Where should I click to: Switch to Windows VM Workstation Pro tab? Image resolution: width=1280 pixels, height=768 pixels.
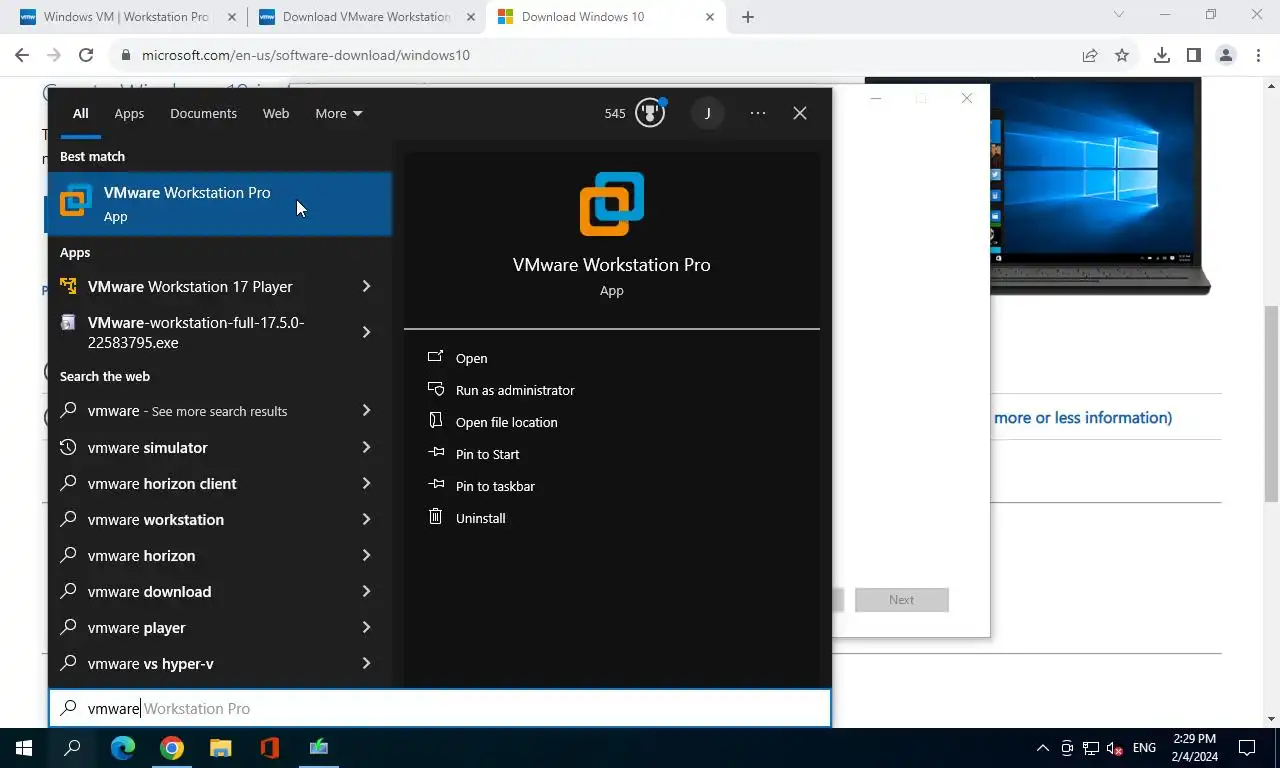tap(126, 17)
